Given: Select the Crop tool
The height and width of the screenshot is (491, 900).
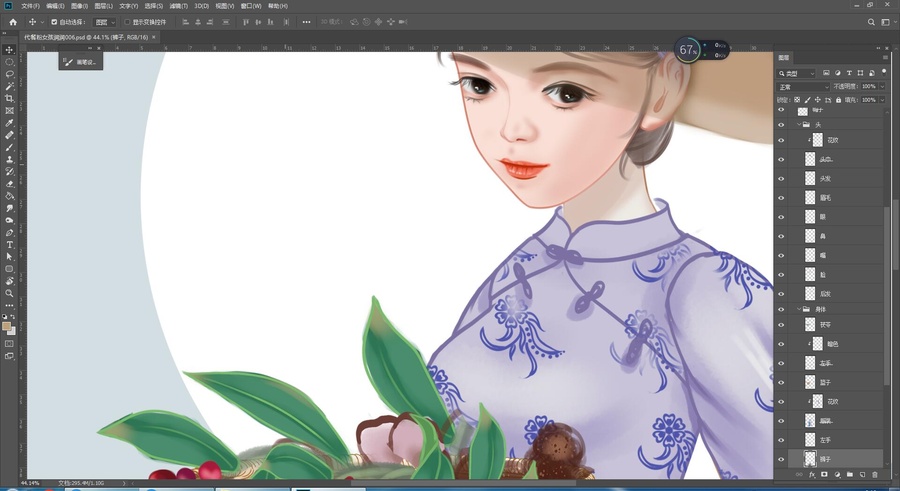Looking at the screenshot, I should 9,98.
